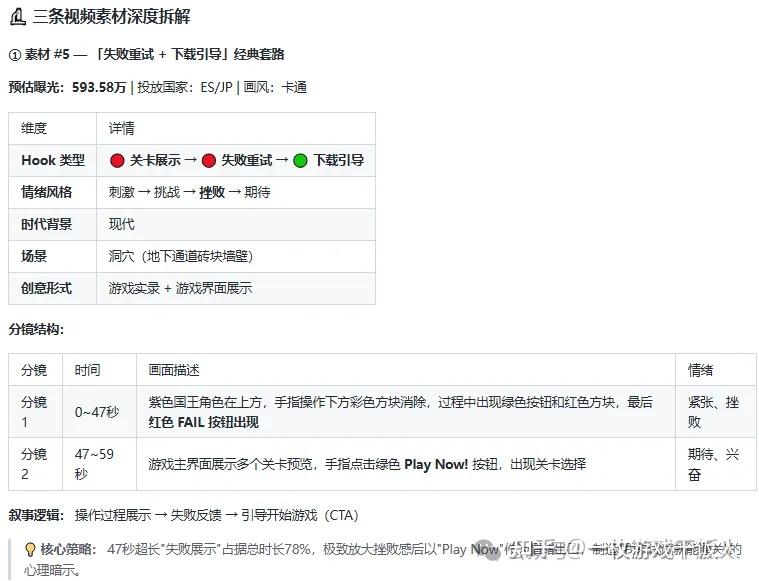Viewport: 759px width, 581px height.
Task: Click the lightbulb icon before 核心策略
Action: pos(30,550)
